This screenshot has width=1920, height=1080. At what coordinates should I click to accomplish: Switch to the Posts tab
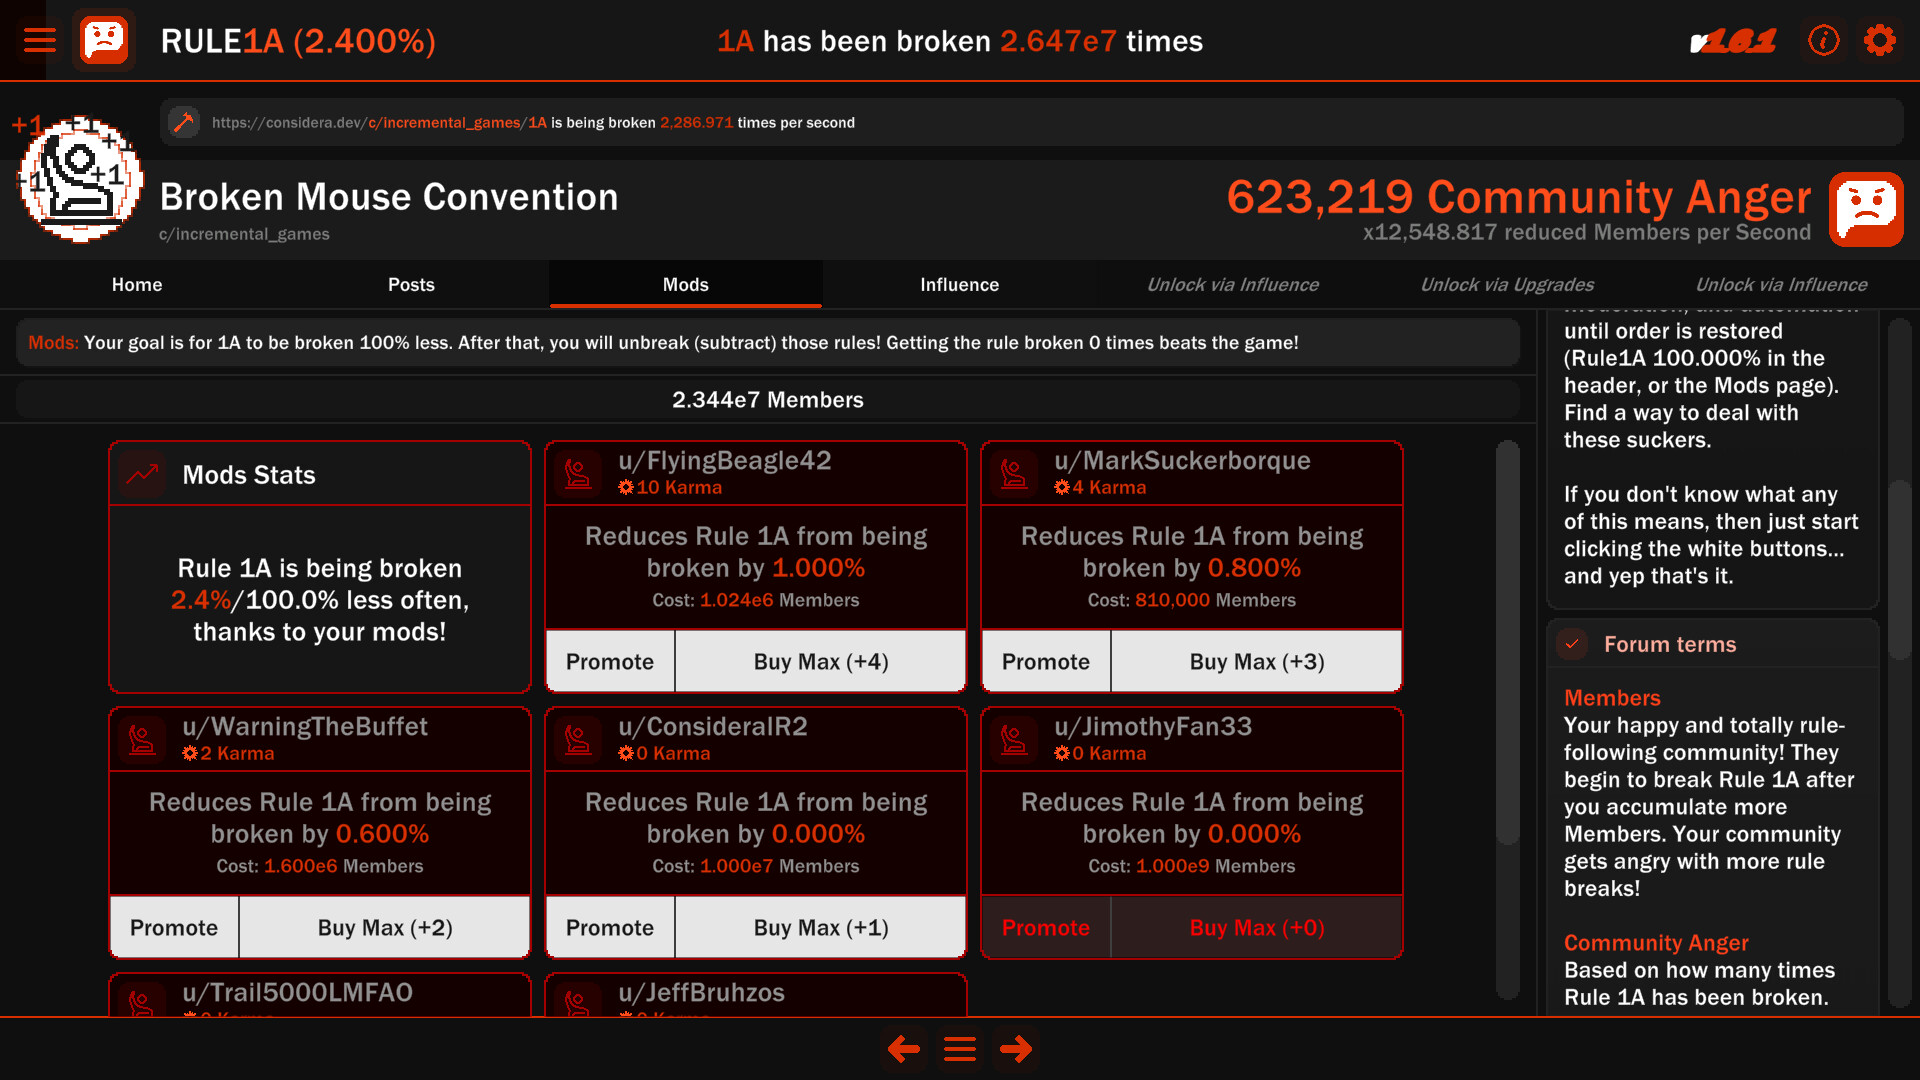point(411,285)
